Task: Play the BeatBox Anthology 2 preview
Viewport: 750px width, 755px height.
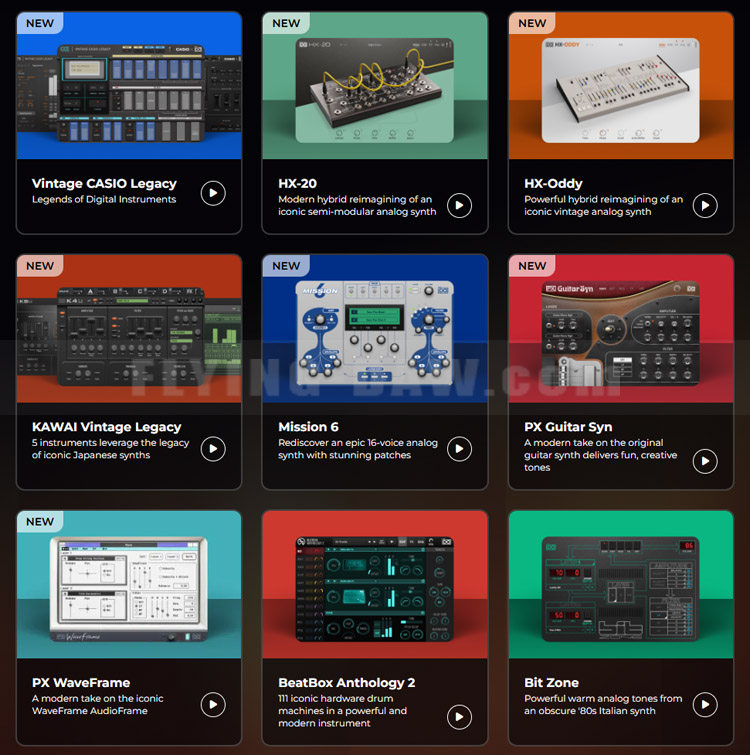Action: (x=459, y=717)
